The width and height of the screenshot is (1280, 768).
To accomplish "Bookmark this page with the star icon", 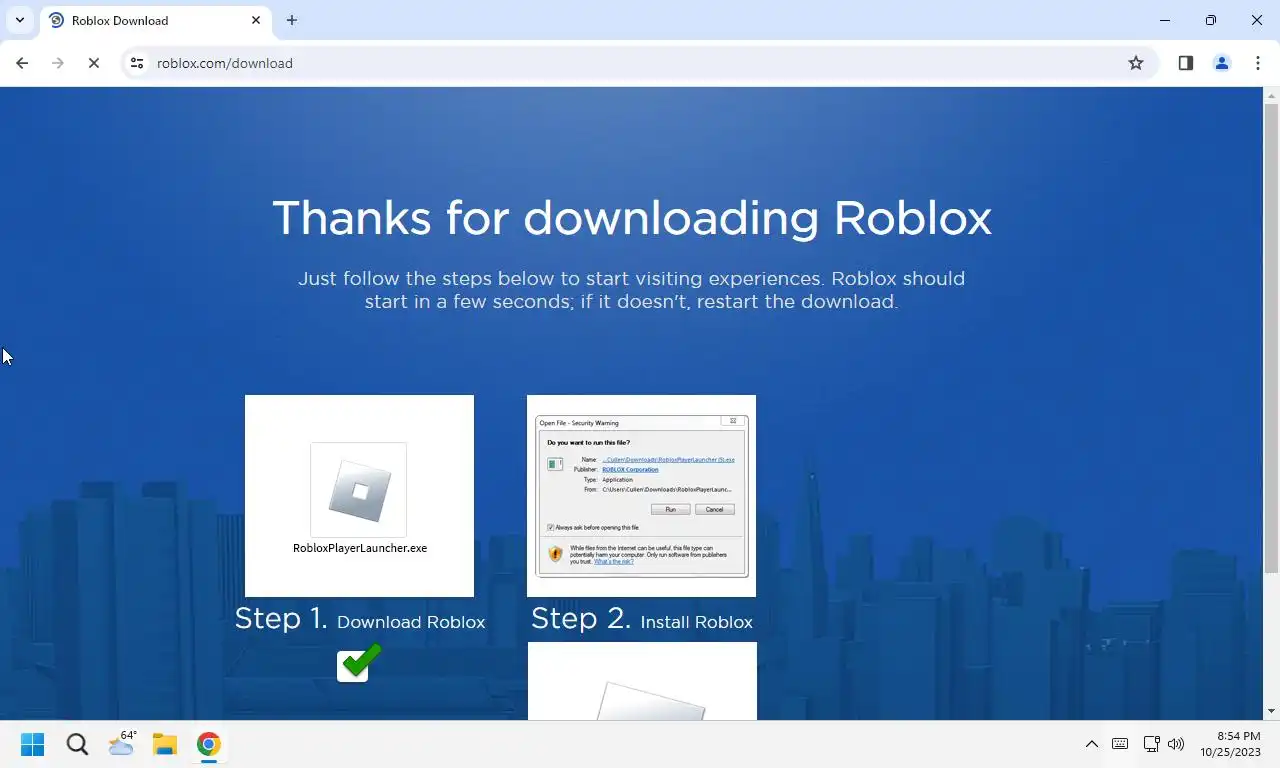I will (x=1136, y=63).
